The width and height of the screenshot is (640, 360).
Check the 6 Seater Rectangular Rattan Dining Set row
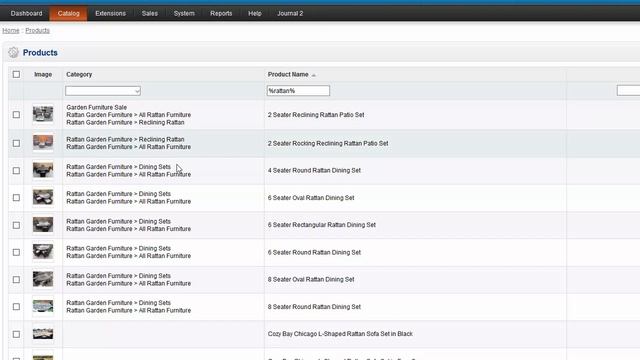click(x=16, y=225)
